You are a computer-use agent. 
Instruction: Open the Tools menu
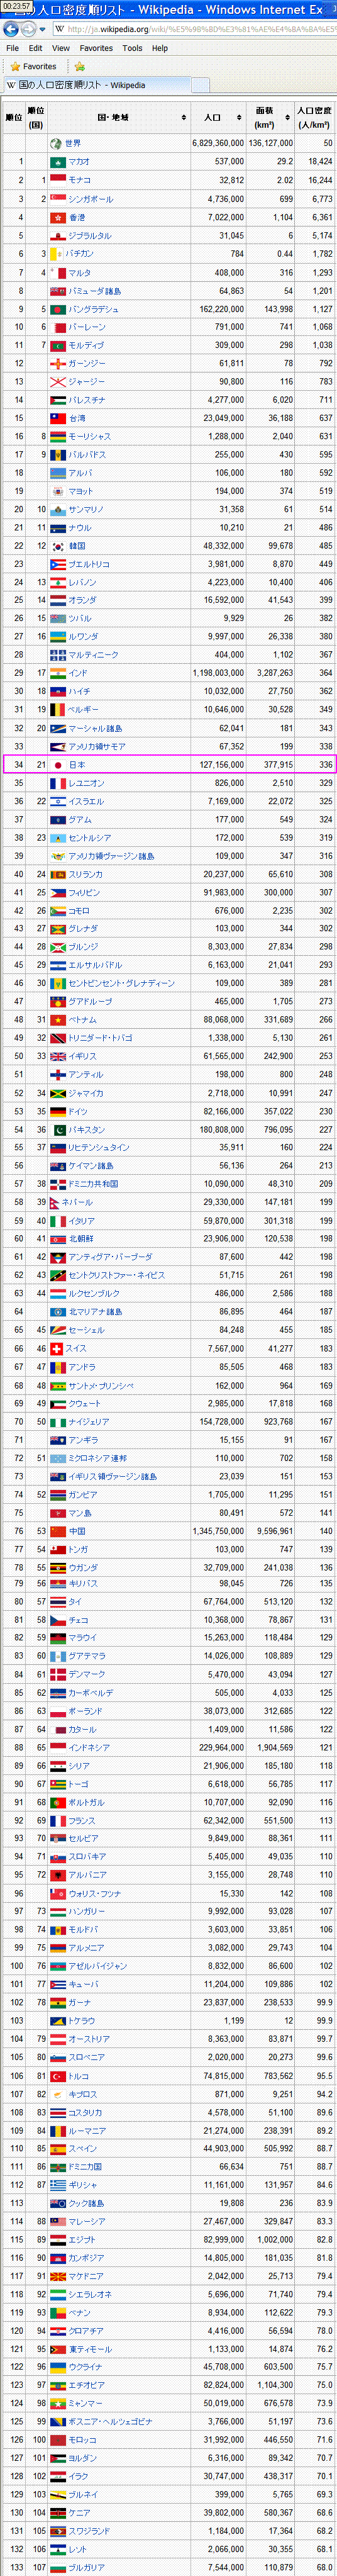[x=132, y=48]
